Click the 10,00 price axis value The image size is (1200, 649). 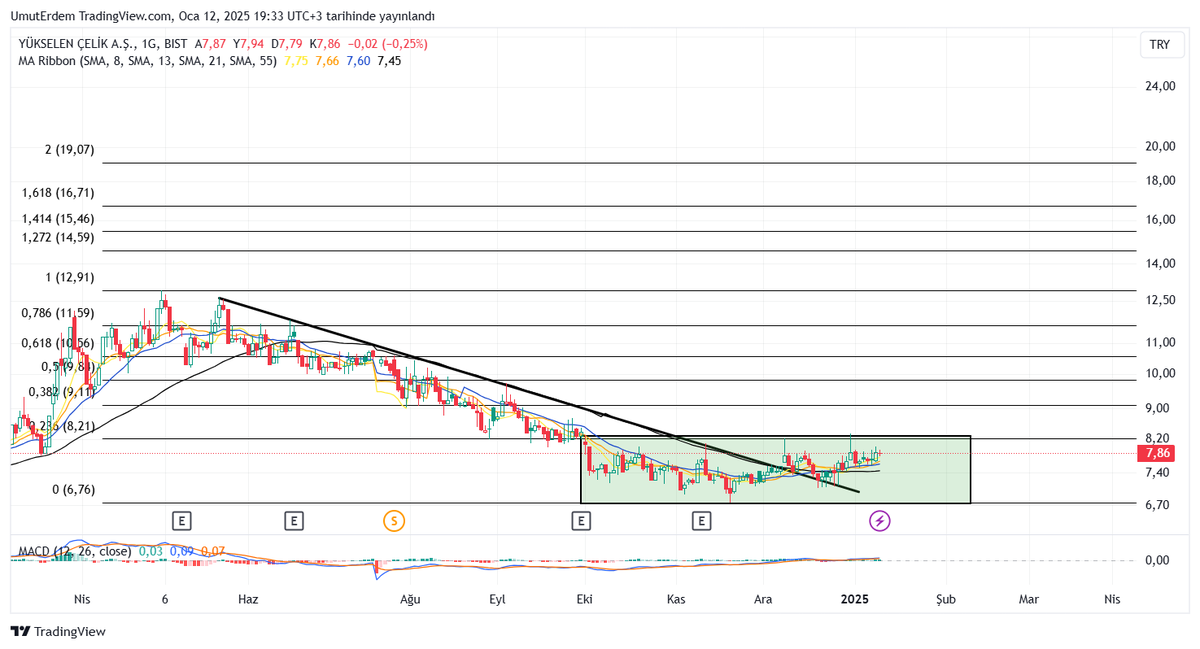[1160, 374]
